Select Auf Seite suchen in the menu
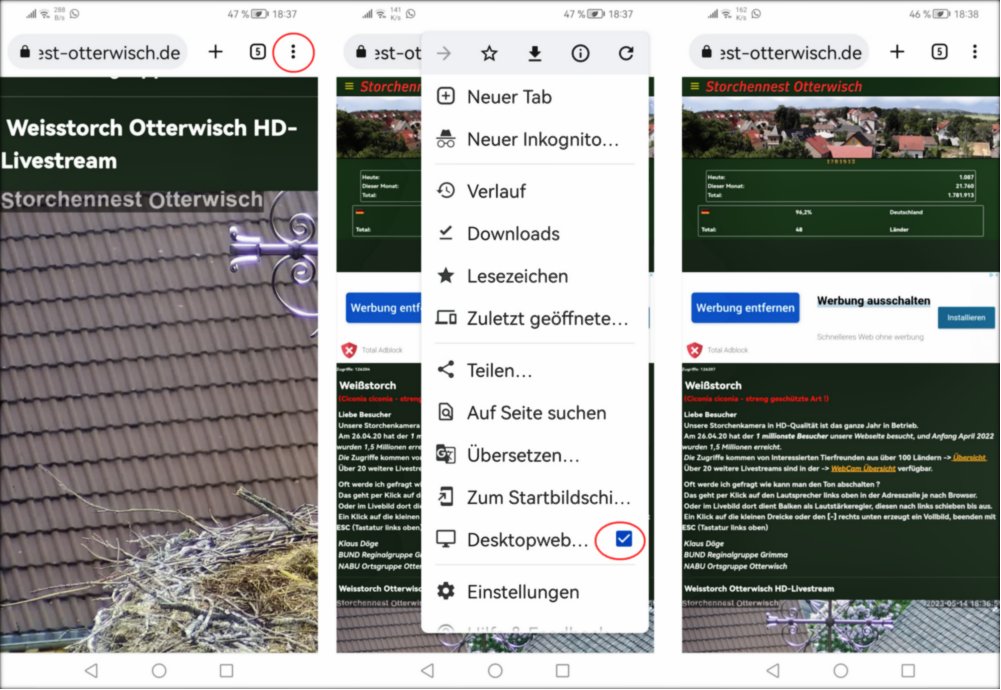This screenshot has height=690, width=1001. pos(536,413)
